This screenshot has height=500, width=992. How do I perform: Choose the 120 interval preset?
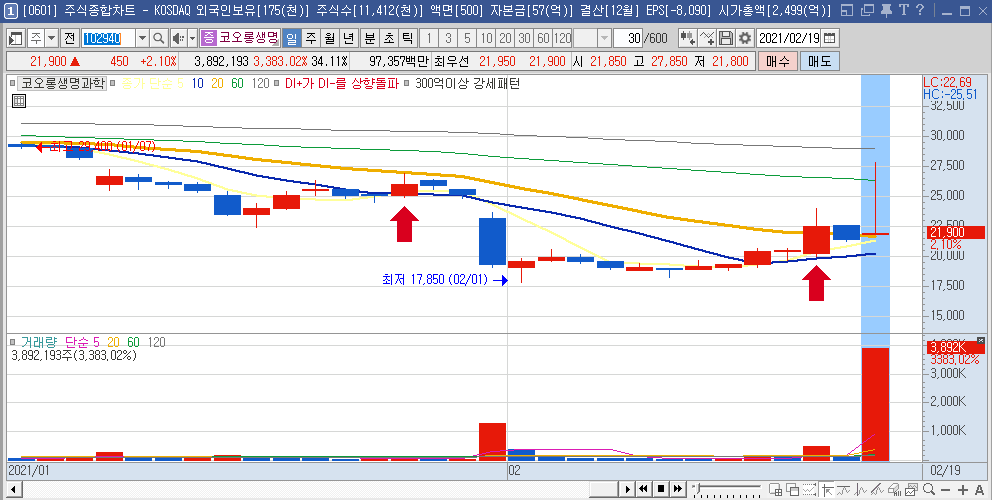click(x=562, y=39)
